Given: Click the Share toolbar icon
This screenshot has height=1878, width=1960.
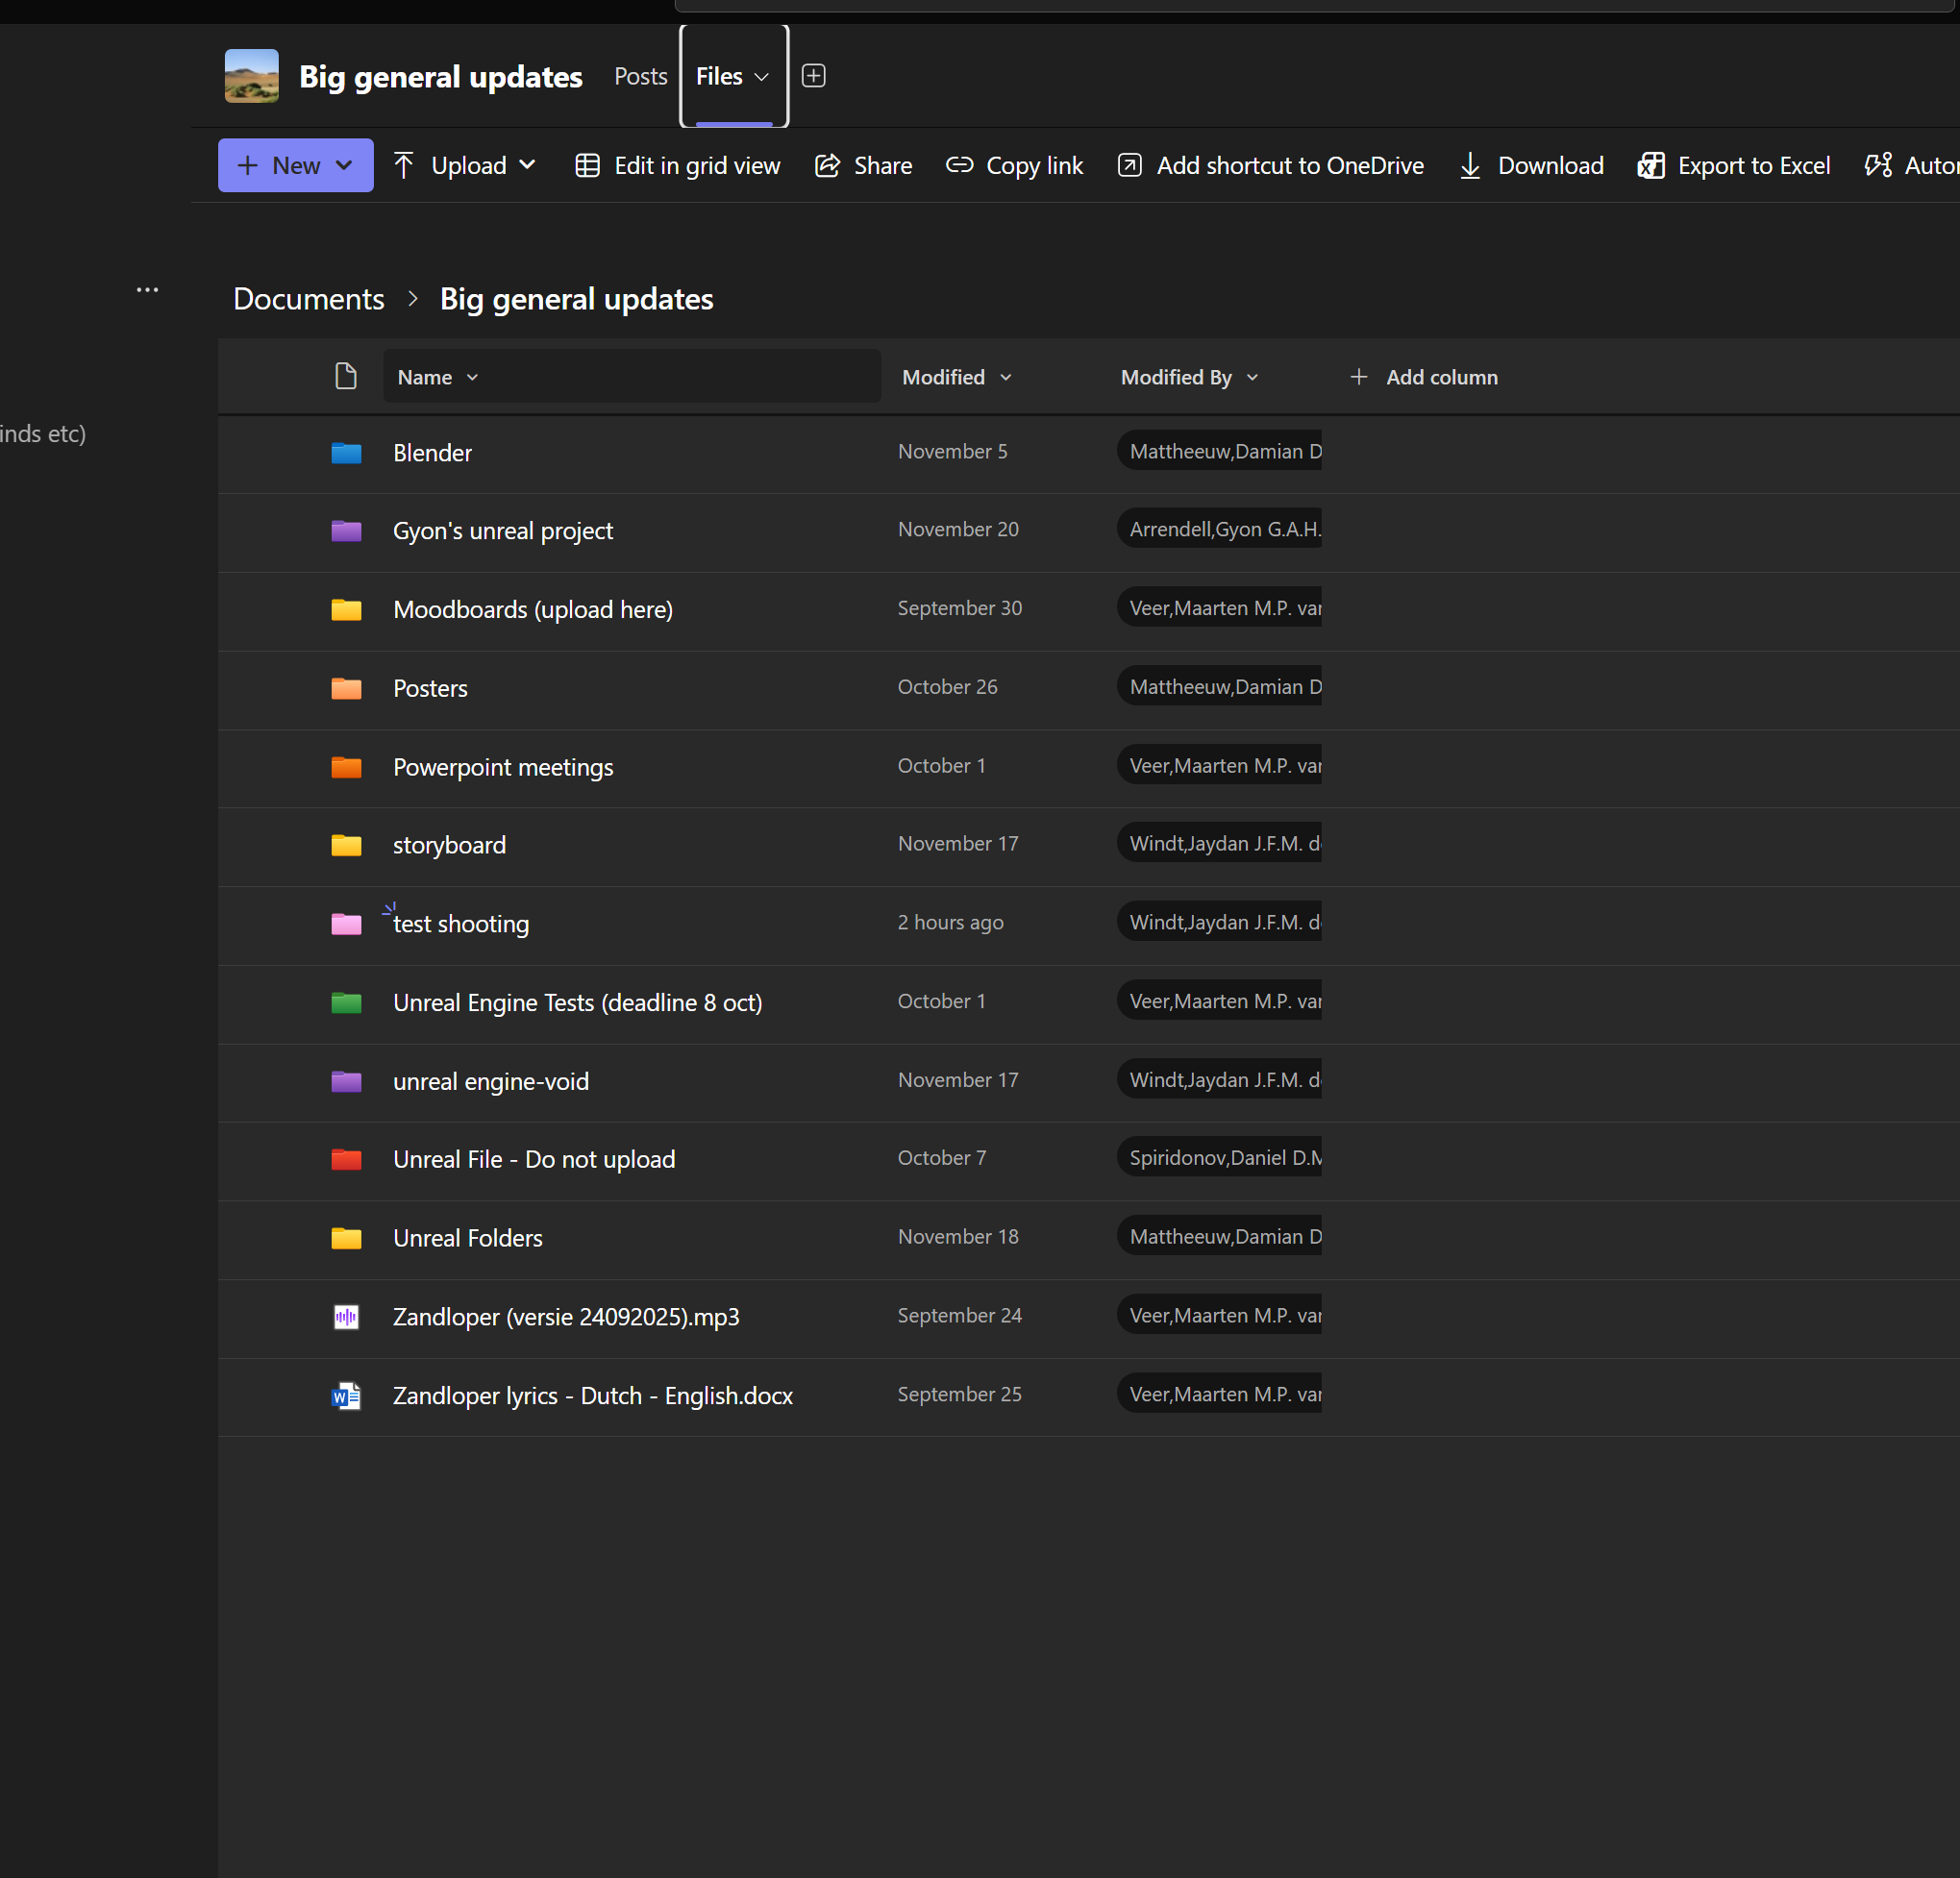Looking at the screenshot, I should pos(827,166).
